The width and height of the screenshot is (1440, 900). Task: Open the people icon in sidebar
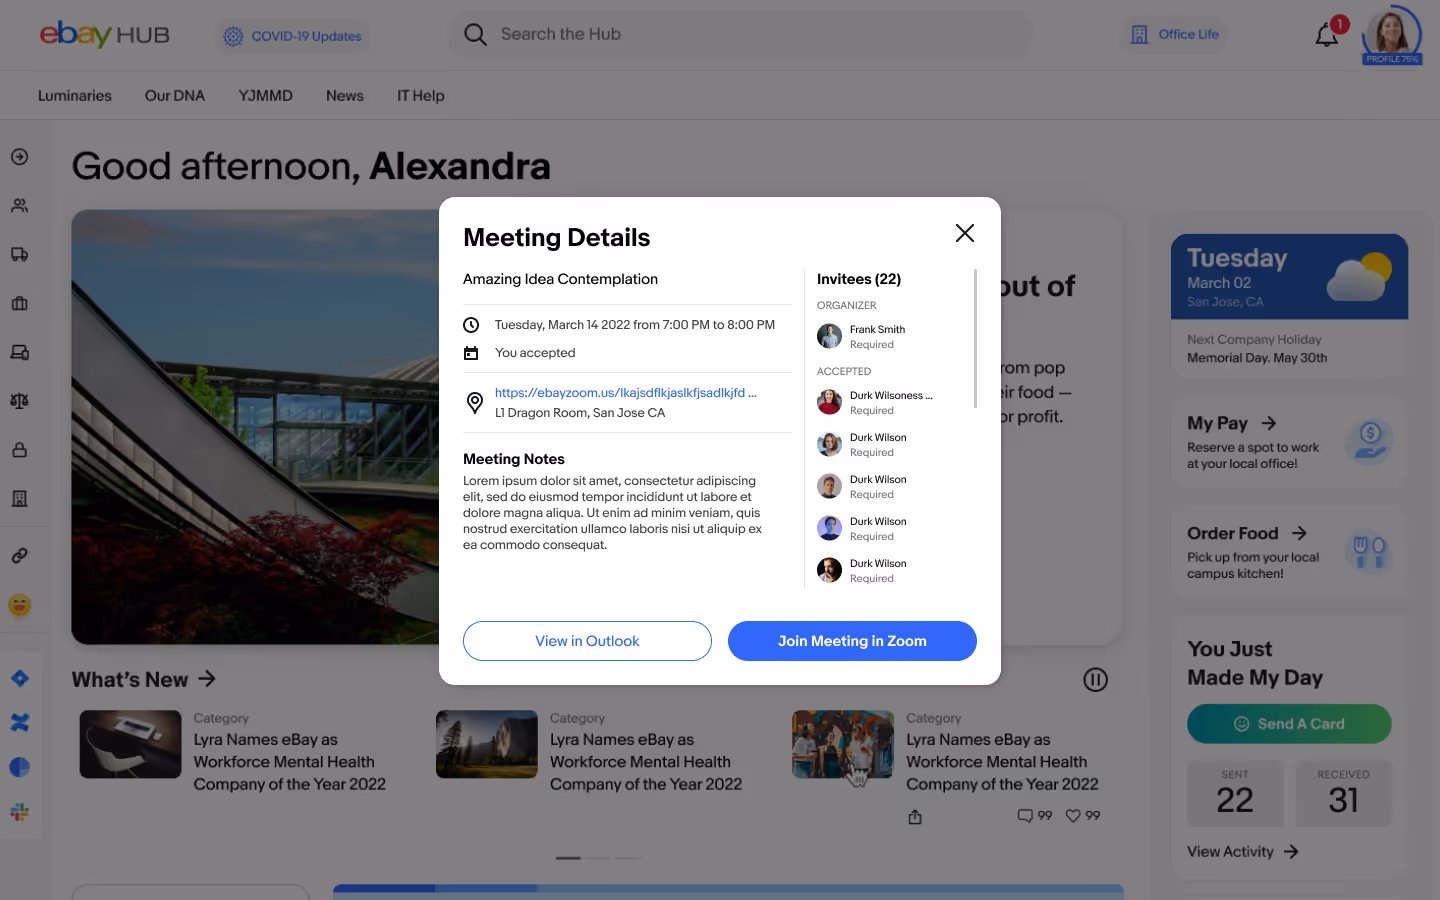point(20,206)
